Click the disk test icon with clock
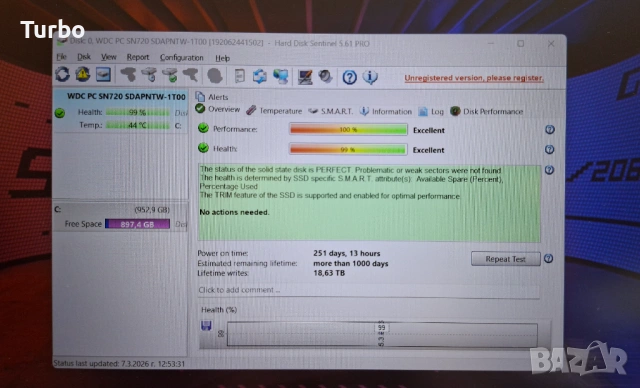This screenshot has width=640, height=388. coord(149,75)
